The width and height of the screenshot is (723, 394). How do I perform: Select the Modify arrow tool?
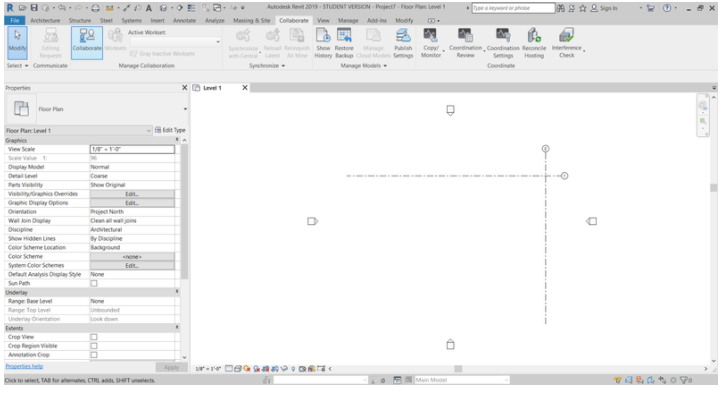[18, 42]
